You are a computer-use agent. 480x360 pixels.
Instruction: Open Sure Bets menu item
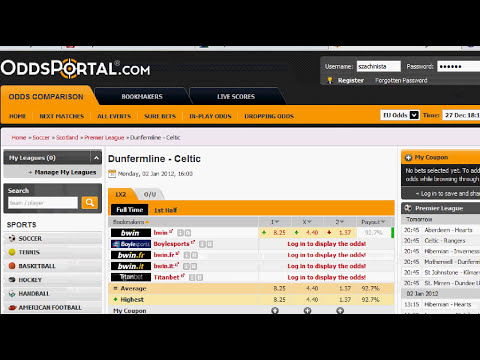(160, 116)
